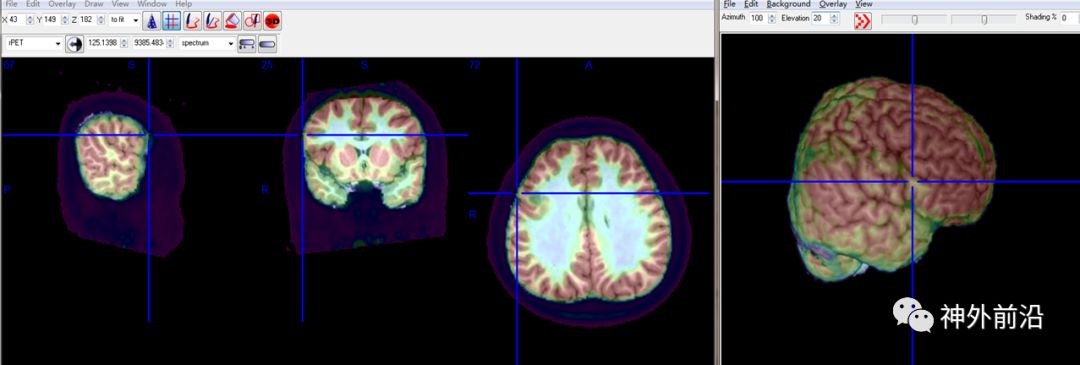Open the Overlay menu in main window
The height and width of the screenshot is (365, 1080).
coord(62,4)
